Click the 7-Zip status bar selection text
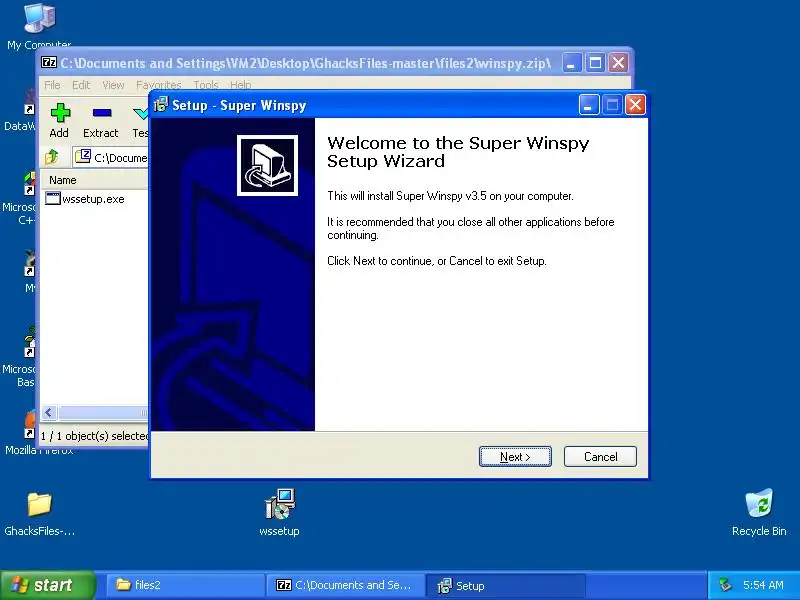Screen dimensions: 800x600 [94, 436]
